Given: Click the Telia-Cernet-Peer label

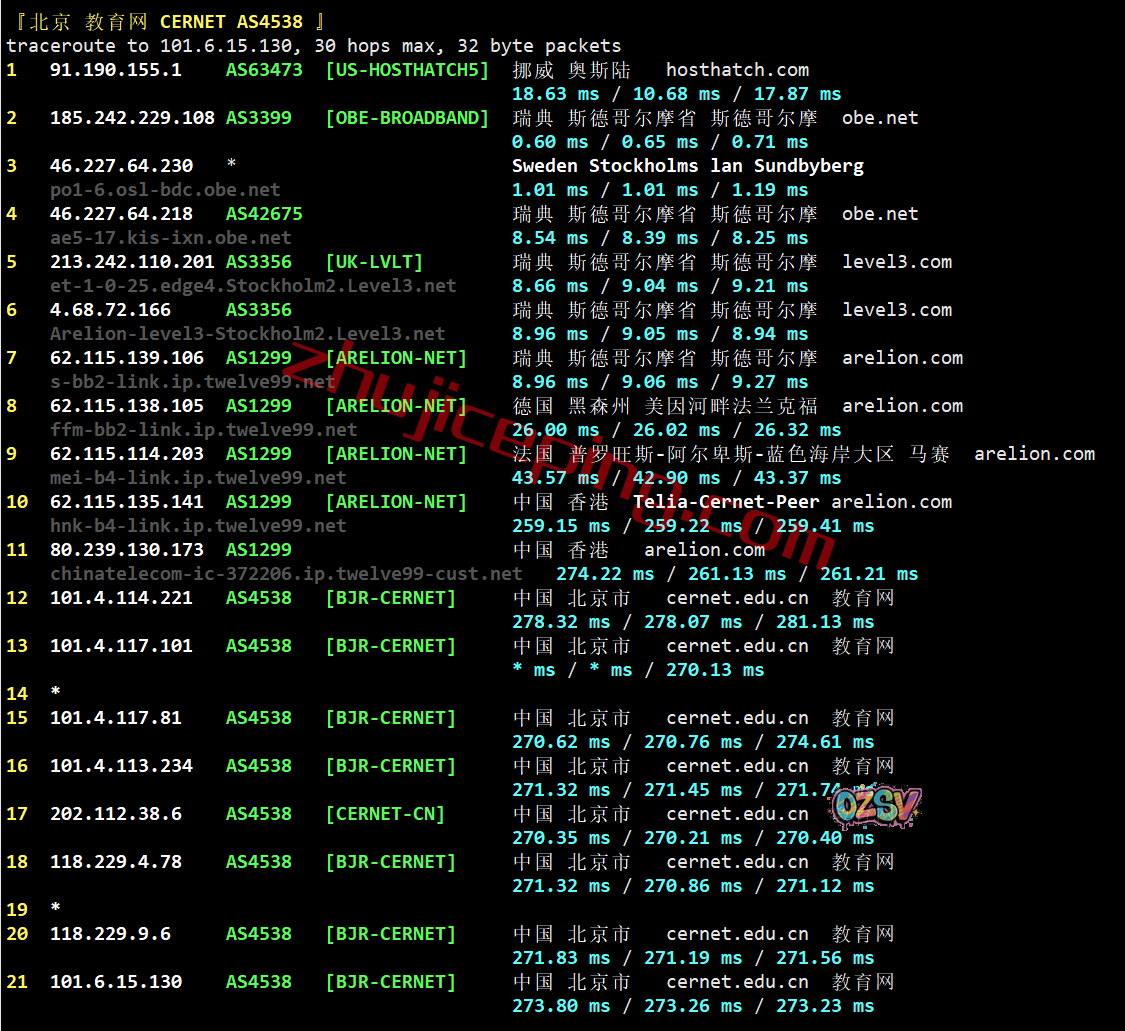Looking at the screenshot, I should [726, 502].
